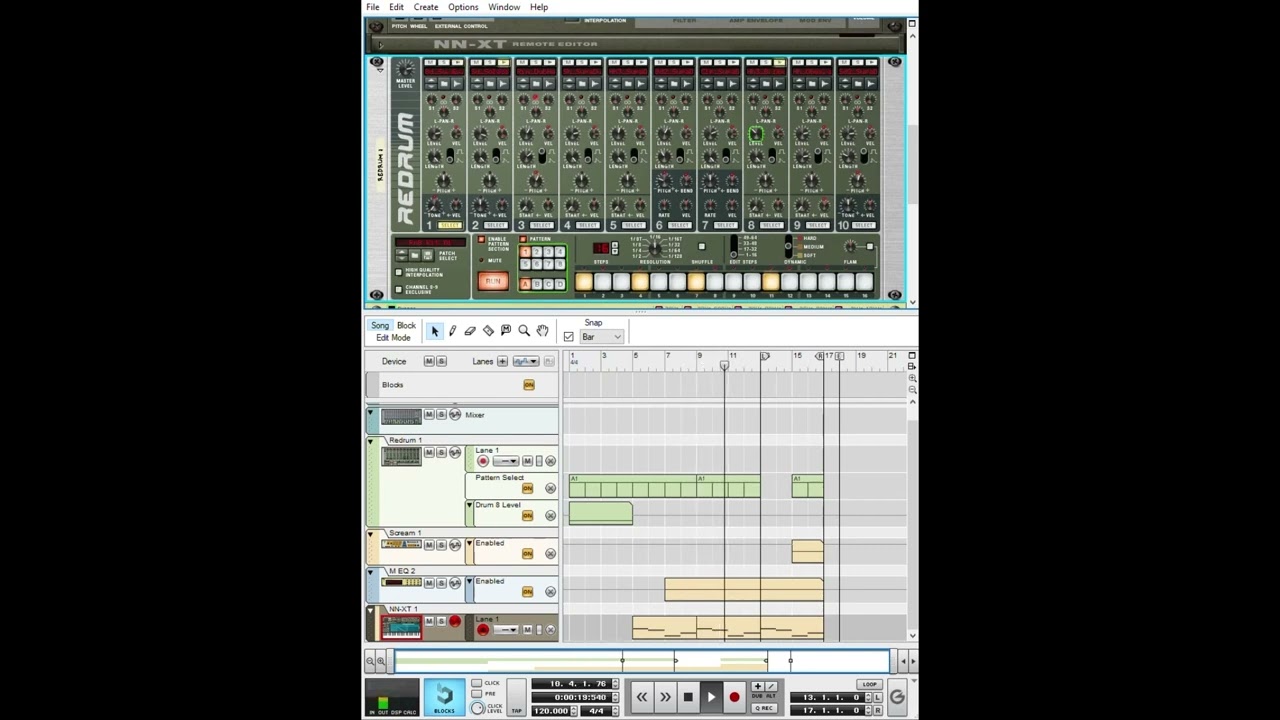Click the Redrum RUN button

tap(492, 283)
